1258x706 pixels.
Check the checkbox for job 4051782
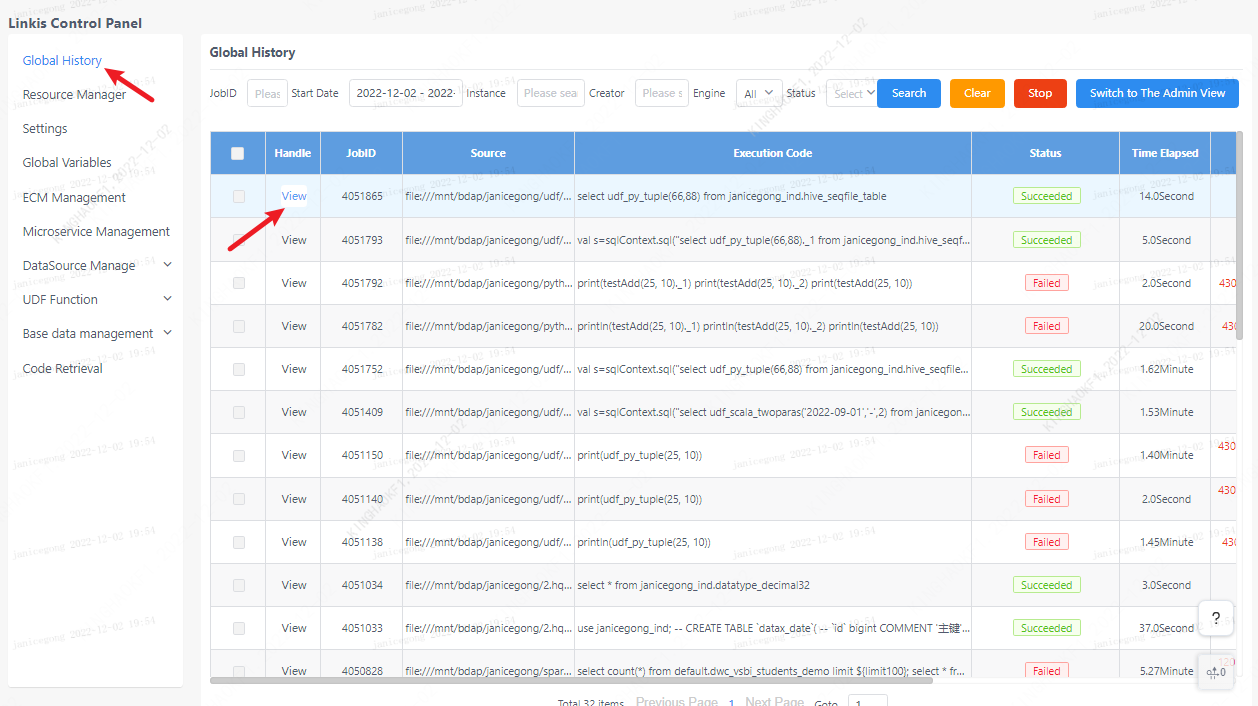tap(238, 326)
